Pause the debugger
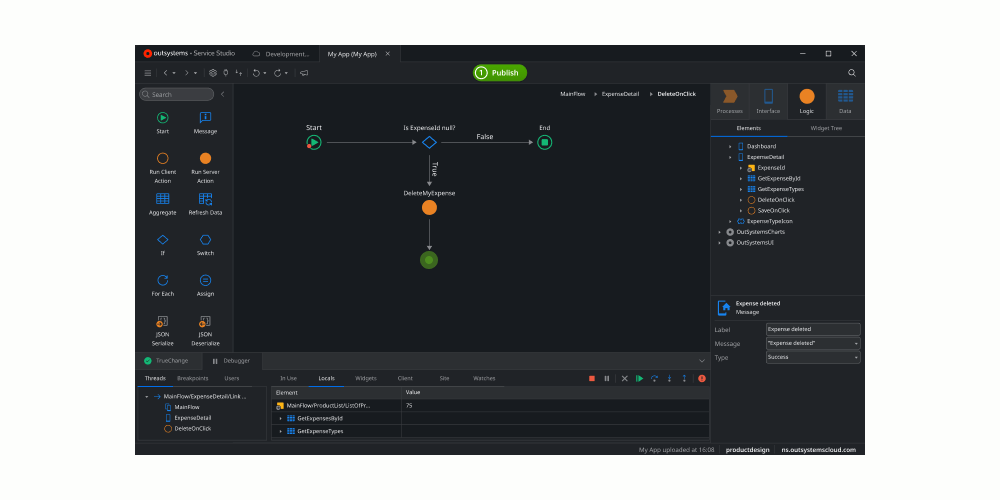This screenshot has height=500, width=1000. pyautogui.click(x=607, y=379)
